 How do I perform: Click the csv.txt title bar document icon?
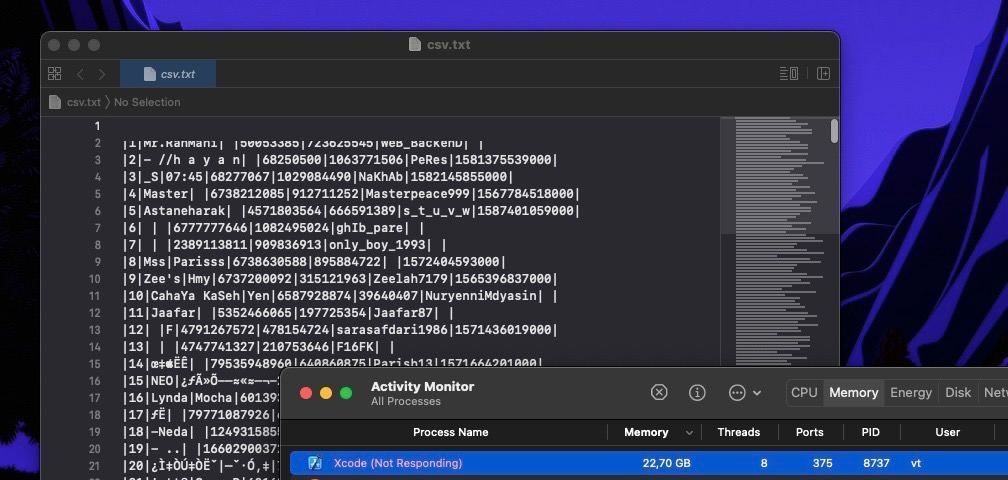click(x=415, y=44)
